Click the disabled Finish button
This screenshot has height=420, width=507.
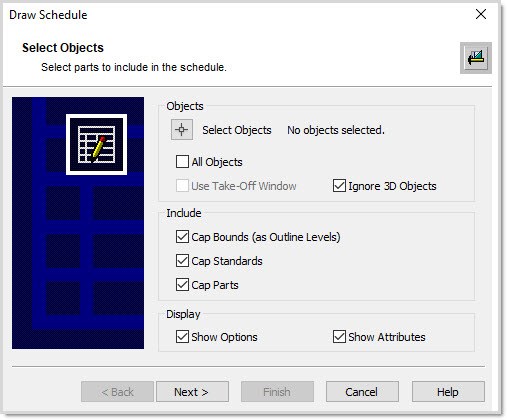point(277,392)
